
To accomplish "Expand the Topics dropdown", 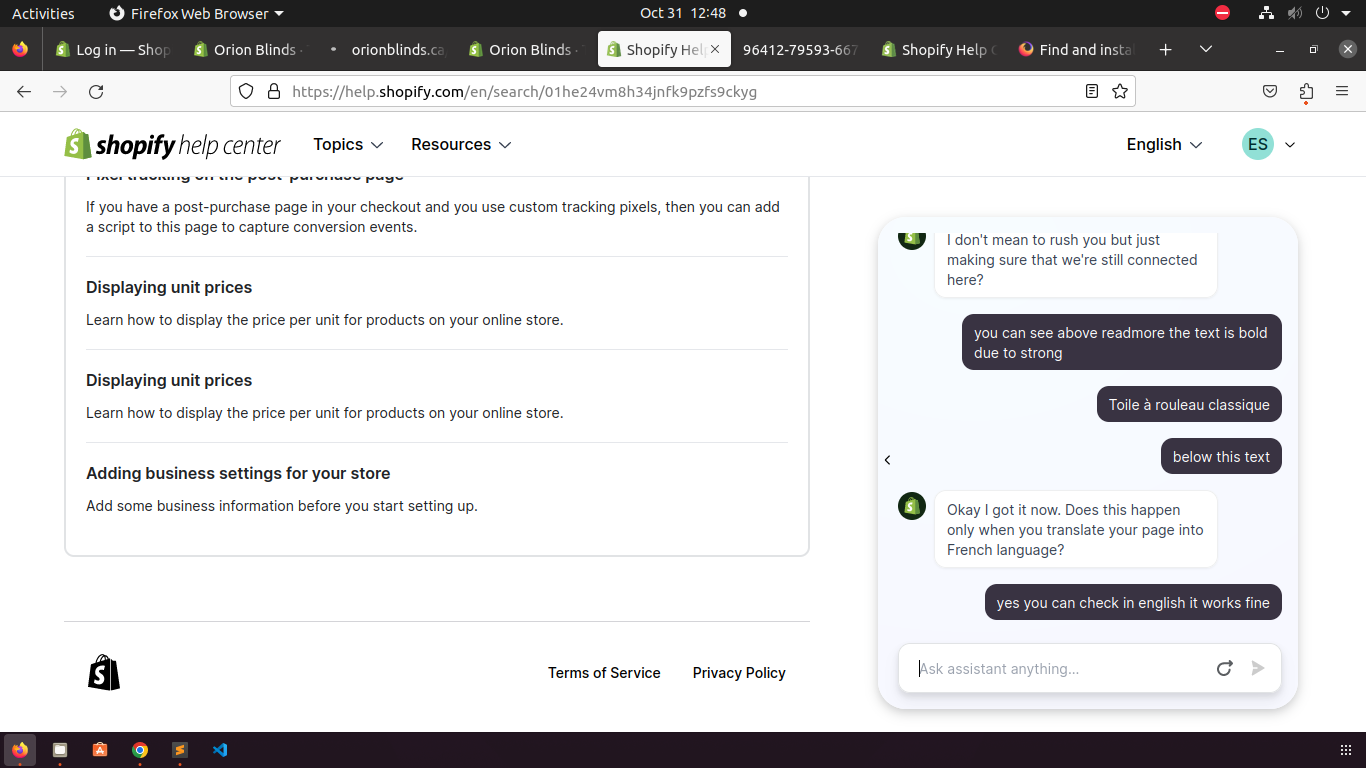I will (x=348, y=145).
